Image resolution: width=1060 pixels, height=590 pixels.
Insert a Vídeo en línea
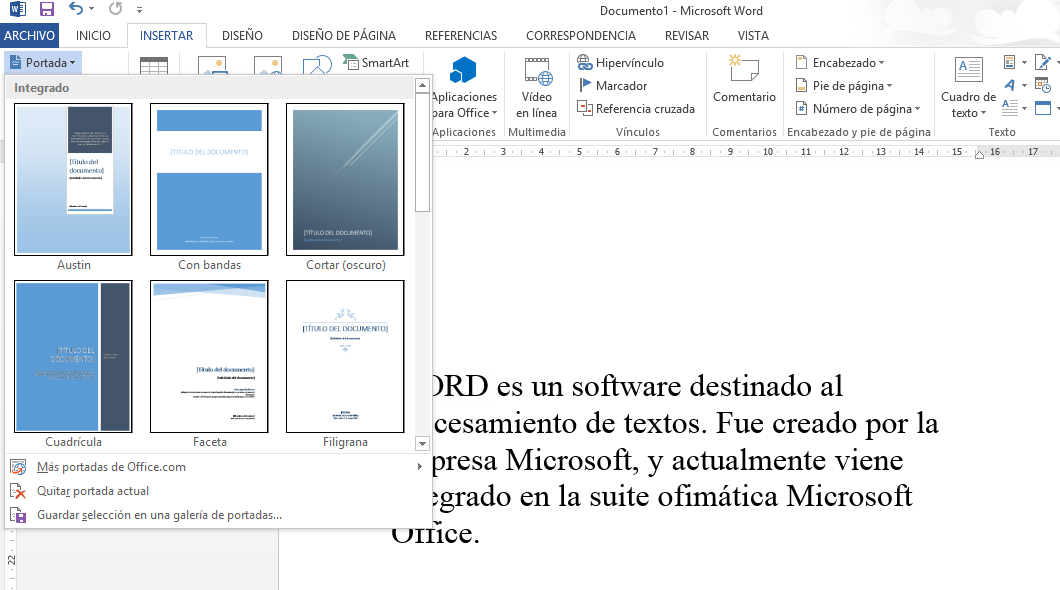[537, 87]
